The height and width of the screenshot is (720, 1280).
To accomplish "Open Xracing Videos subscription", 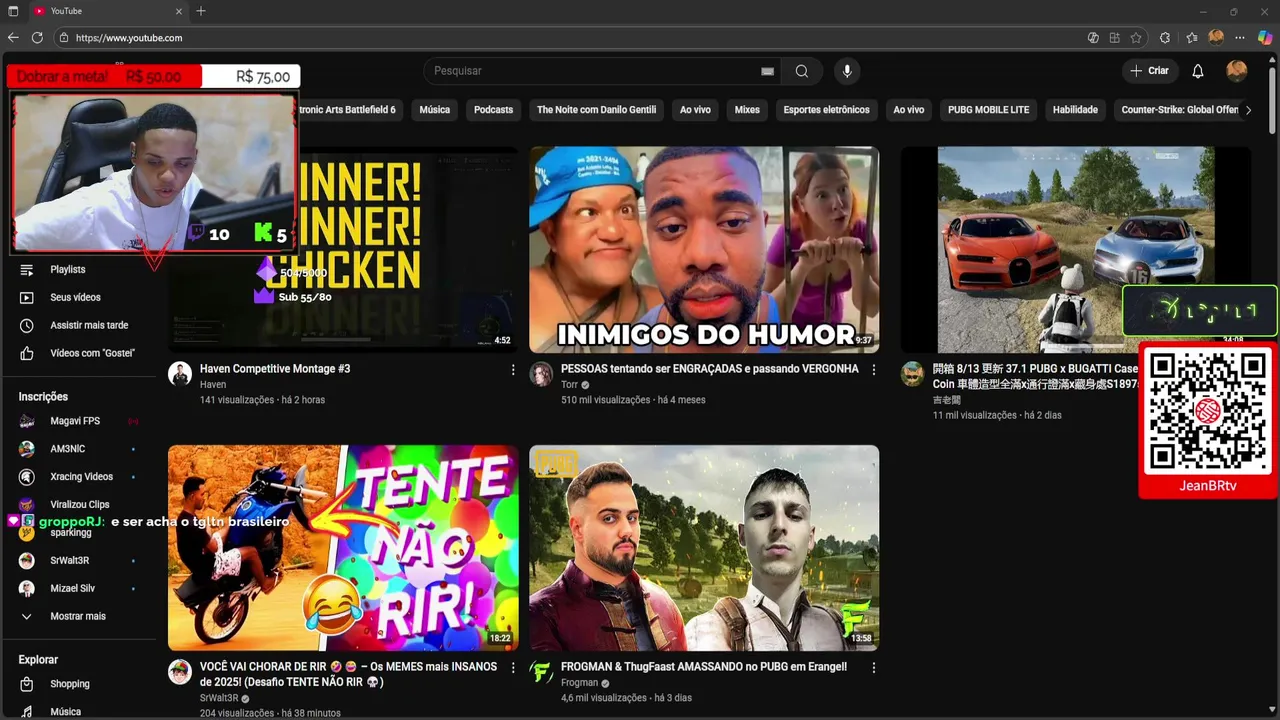I will 81,477.
